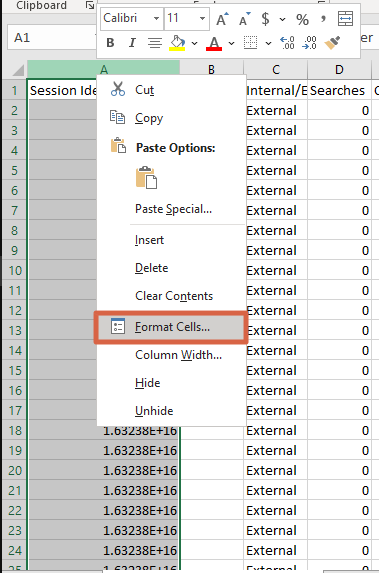Click the Increase Decimal icon
The width and height of the screenshot is (379, 573).
point(287,43)
